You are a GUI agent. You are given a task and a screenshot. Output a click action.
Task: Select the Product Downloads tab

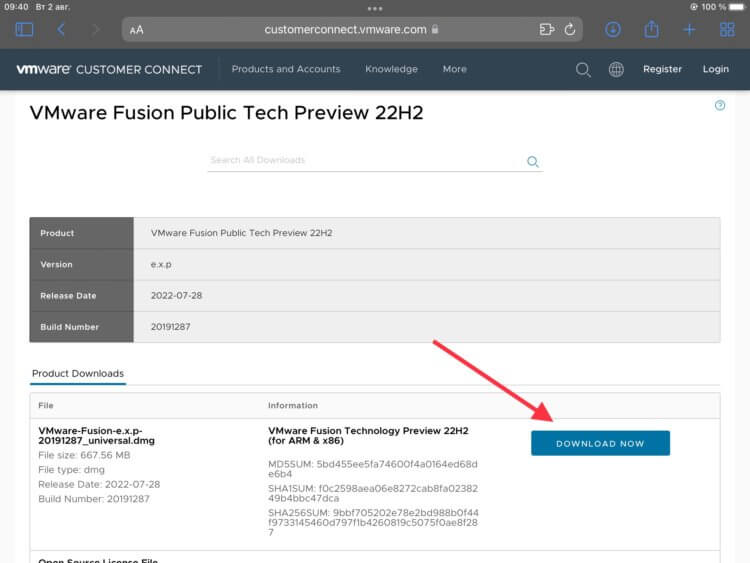point(78,373)
